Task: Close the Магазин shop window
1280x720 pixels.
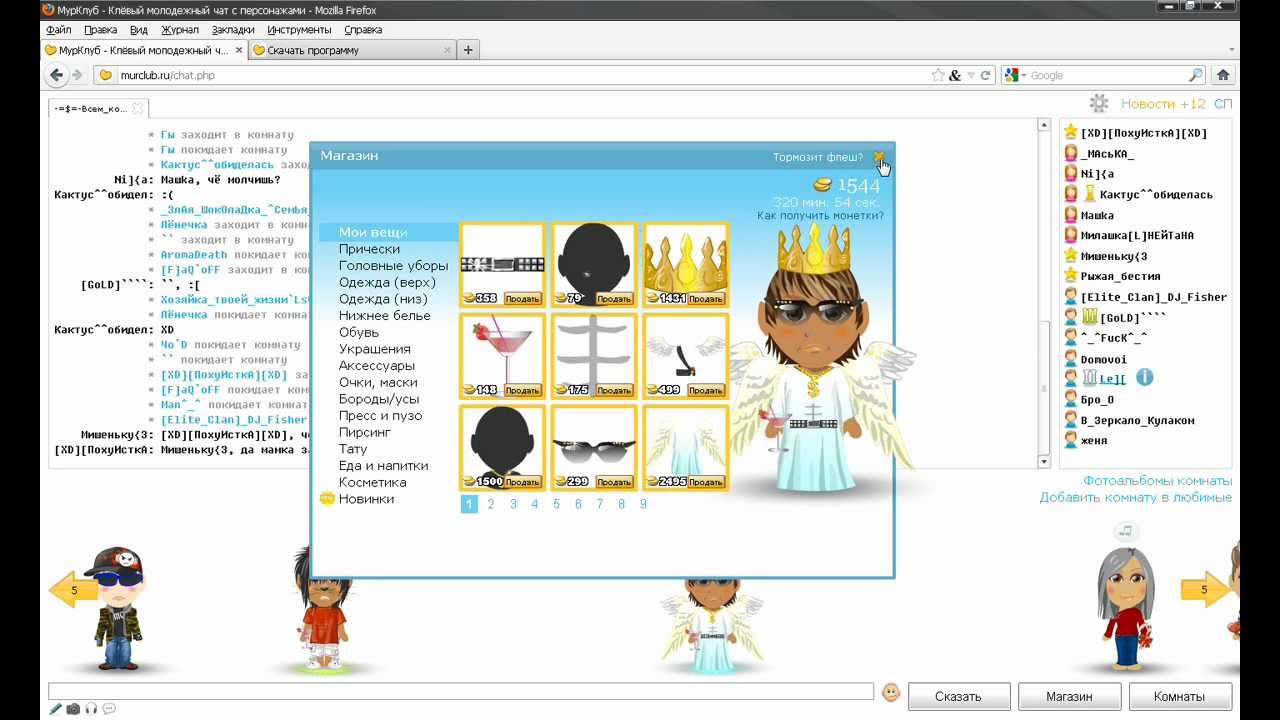Action: pyautogui.click(x=879, y=157)
